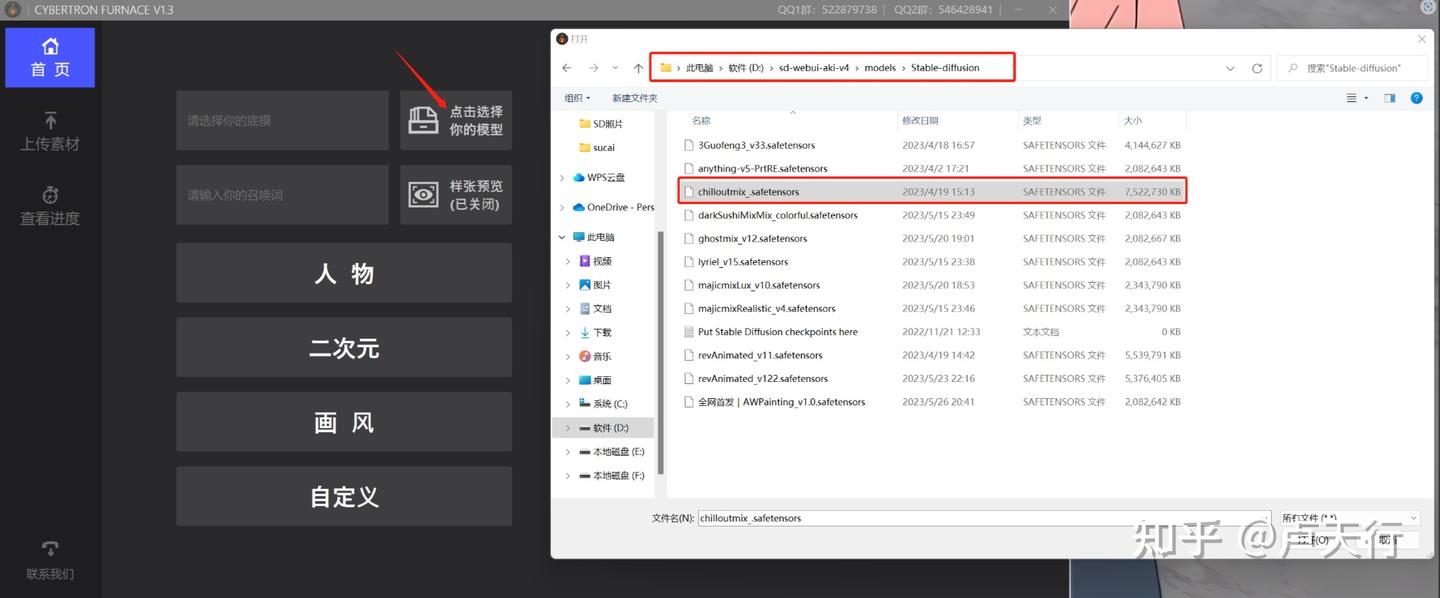Select lyriel_v15.safetensors file

pos(932,262)
